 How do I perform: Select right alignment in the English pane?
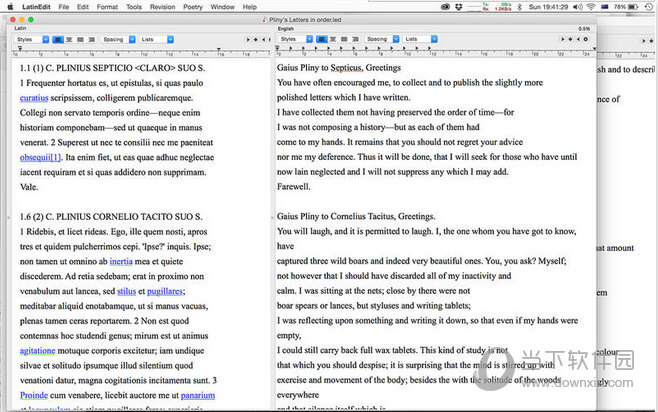355,39
